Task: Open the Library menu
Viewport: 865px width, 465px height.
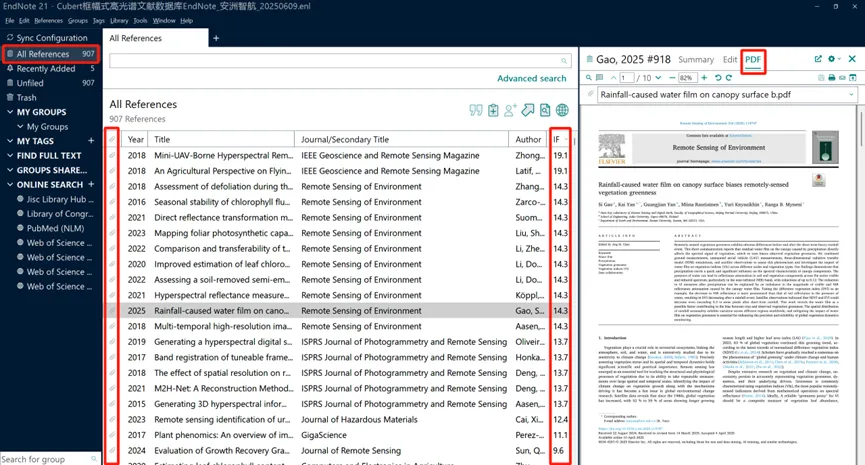Action: tap(119, 20)
